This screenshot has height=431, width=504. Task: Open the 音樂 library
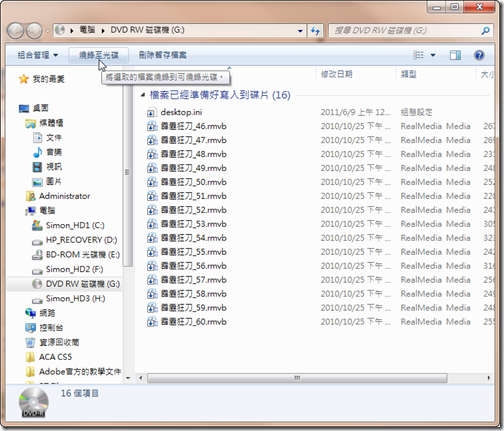pyautogui.click(x=47, y=152)
